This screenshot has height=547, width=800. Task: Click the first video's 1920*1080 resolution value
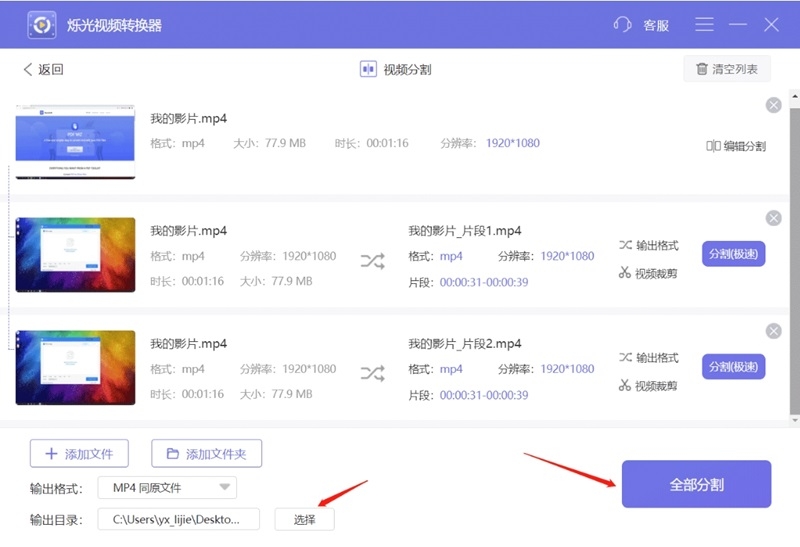(x=513, y=143)
